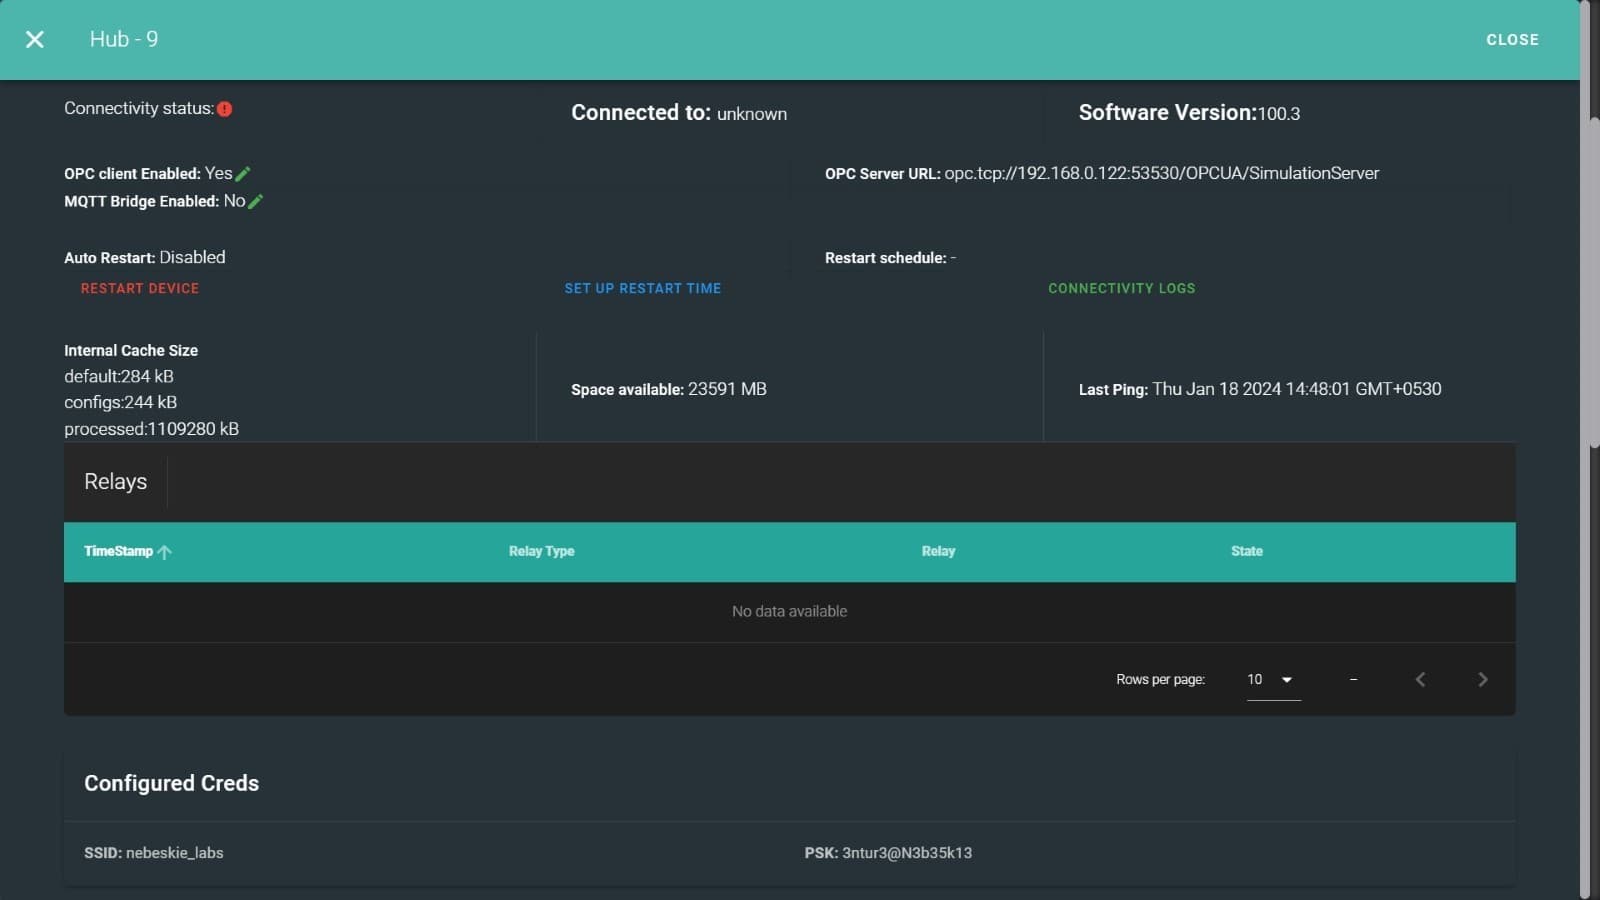Click the X icon beside Hub - 9
The image size is (1600, 900).
pos(35,39)
